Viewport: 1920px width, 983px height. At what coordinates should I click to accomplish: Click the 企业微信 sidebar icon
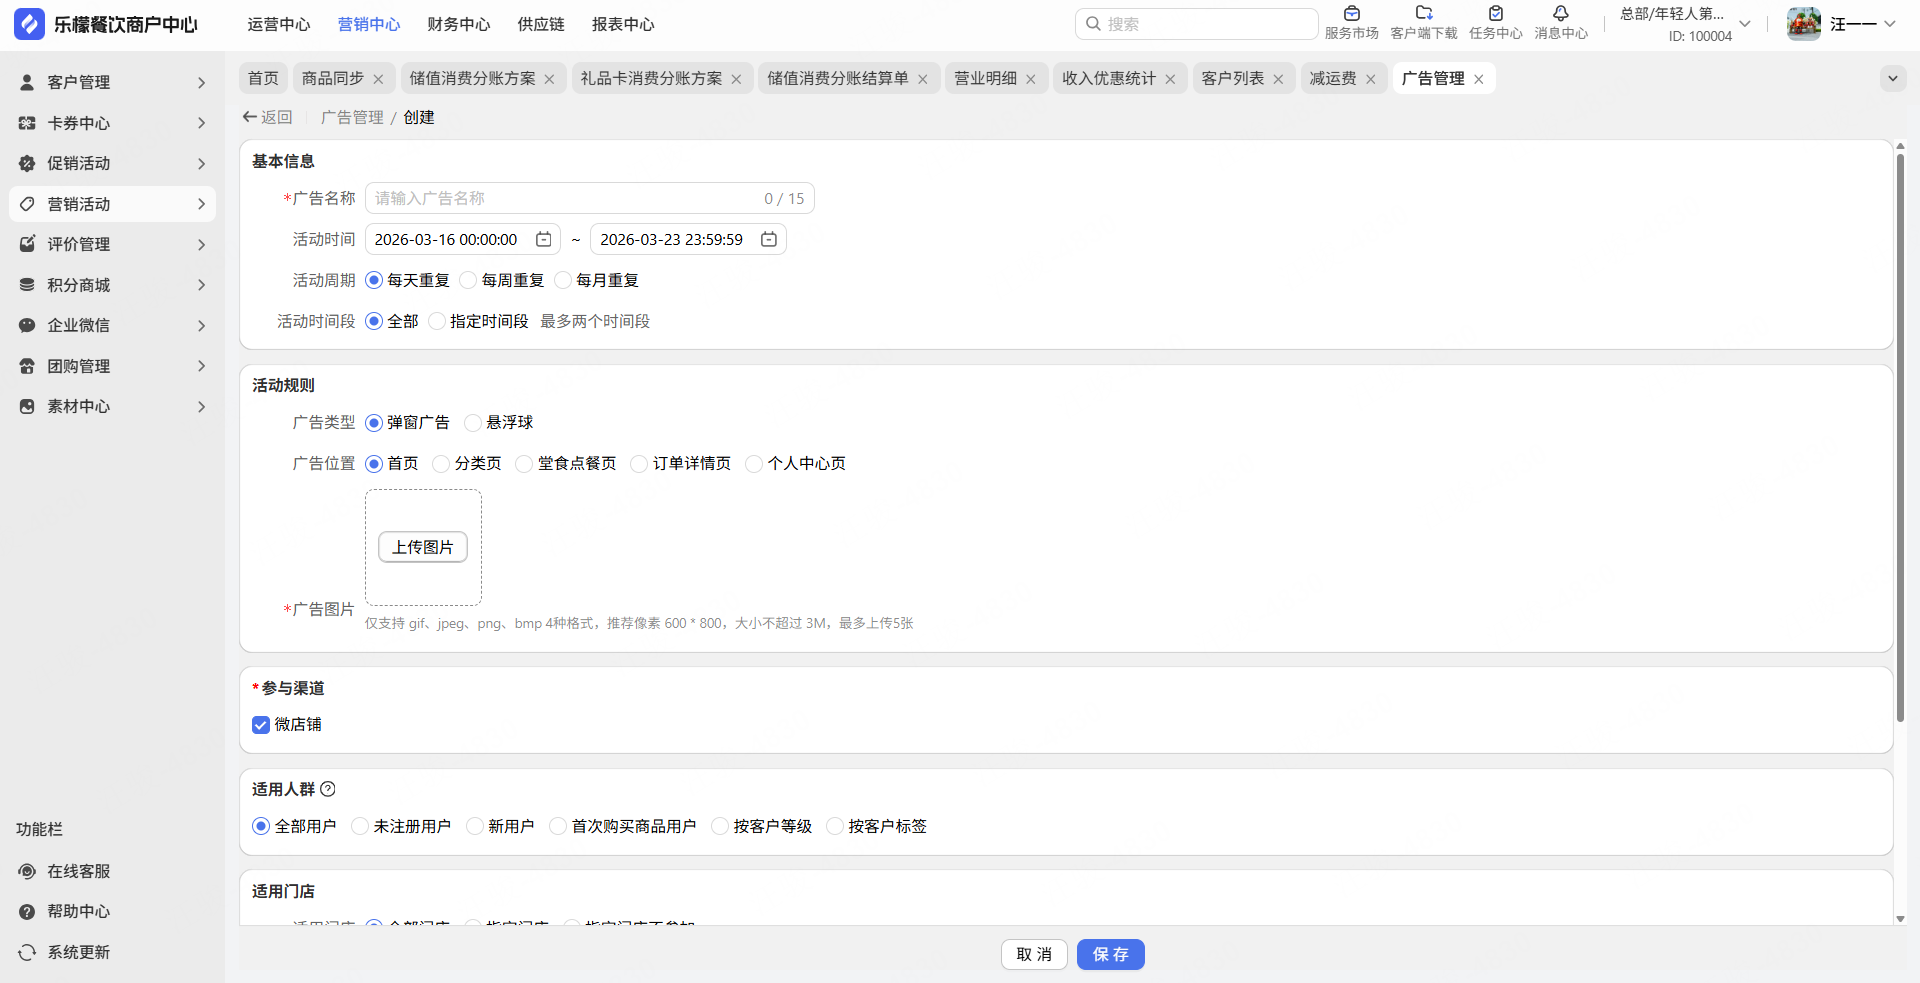[27, 325]
